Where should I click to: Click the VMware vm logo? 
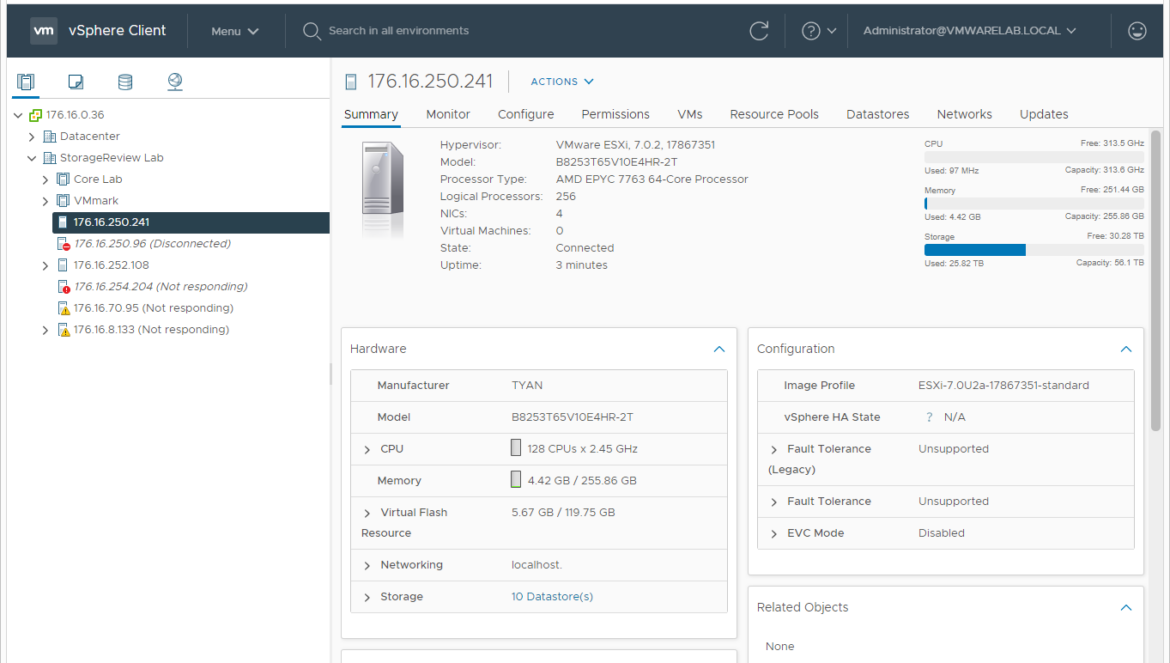pyautogui.click(x=44, y=31)
